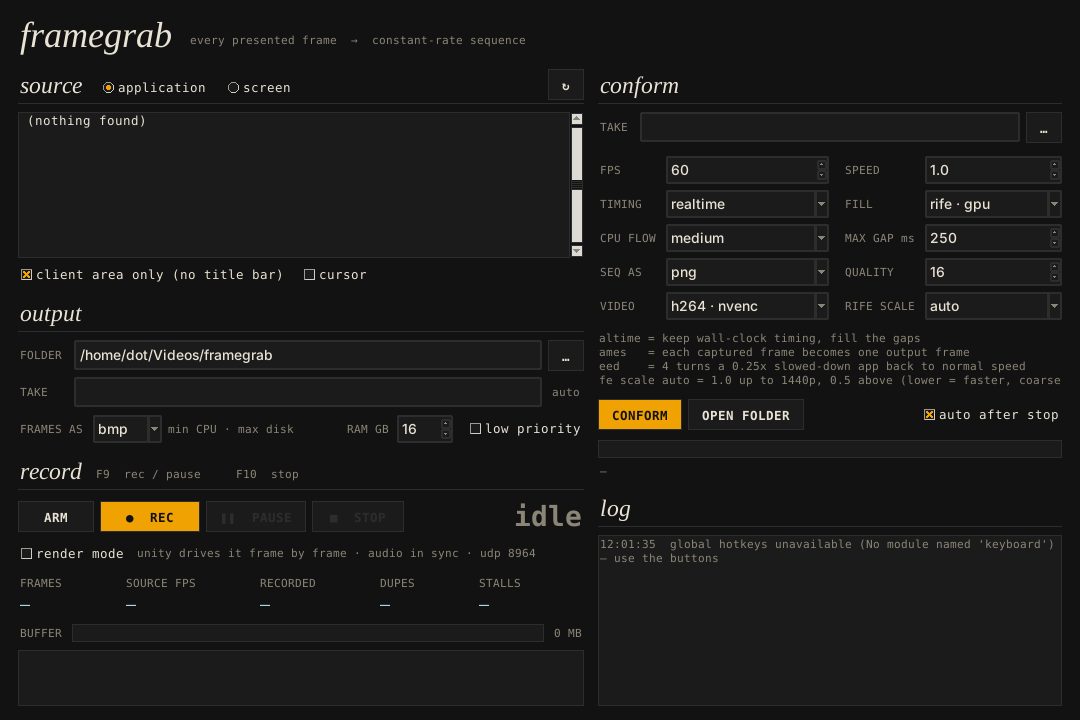Click the PAUSE button

tap(256, 517)
